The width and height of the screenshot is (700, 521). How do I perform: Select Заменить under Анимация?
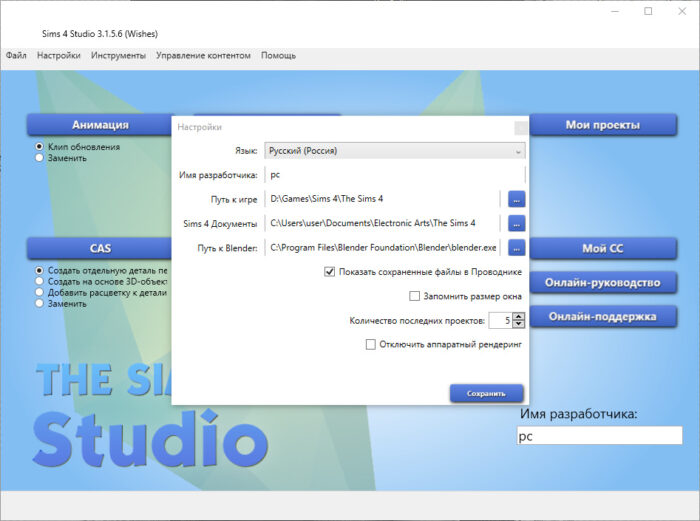[39, 158]
